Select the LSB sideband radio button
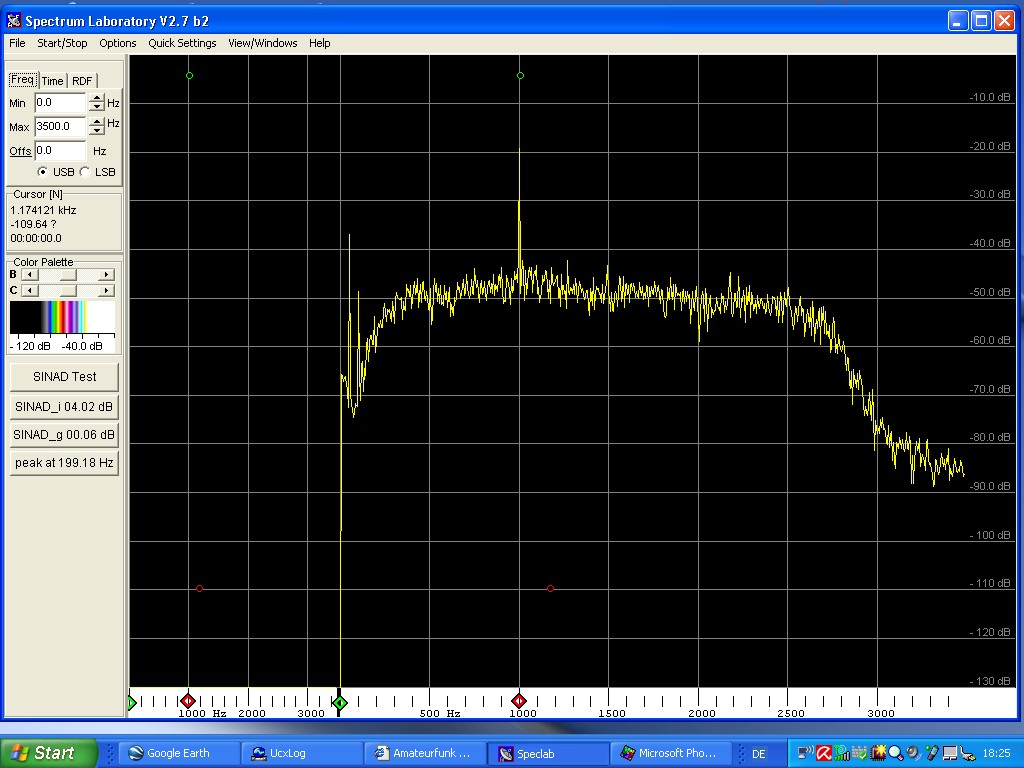Image resolution: width=1024 pixels, height=768 pixels. point(84,171)
